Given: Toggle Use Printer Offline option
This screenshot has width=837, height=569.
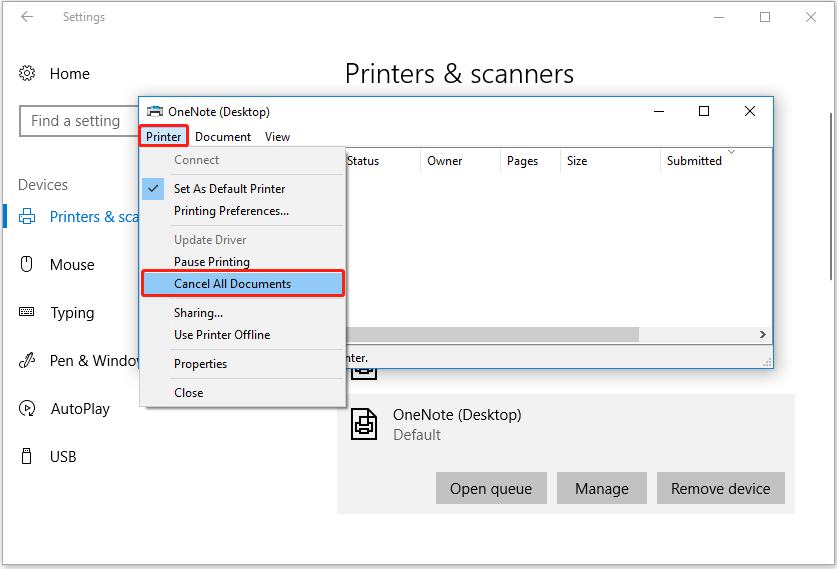Looking at the screenshot, I should click(x=221, y=335).
